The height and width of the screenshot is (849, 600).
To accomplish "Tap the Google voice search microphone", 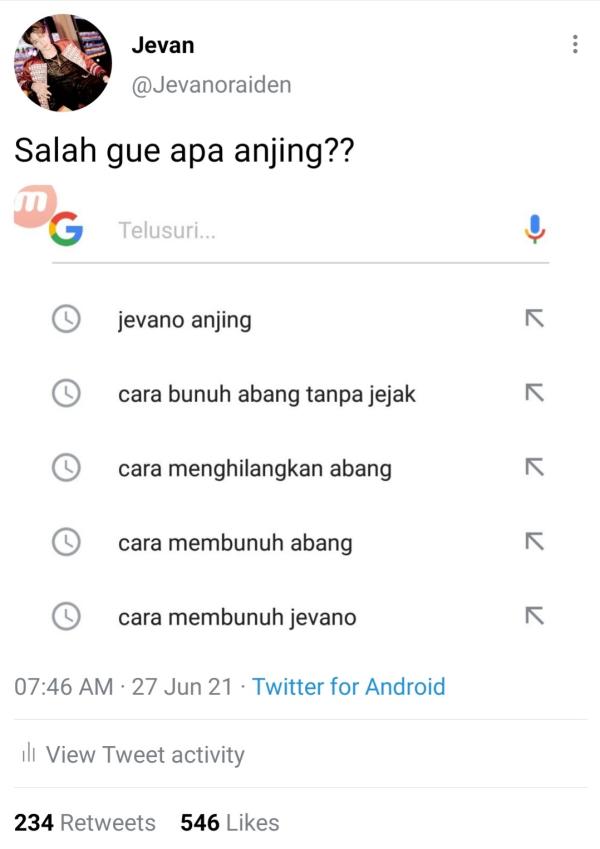I will point(534,230).
